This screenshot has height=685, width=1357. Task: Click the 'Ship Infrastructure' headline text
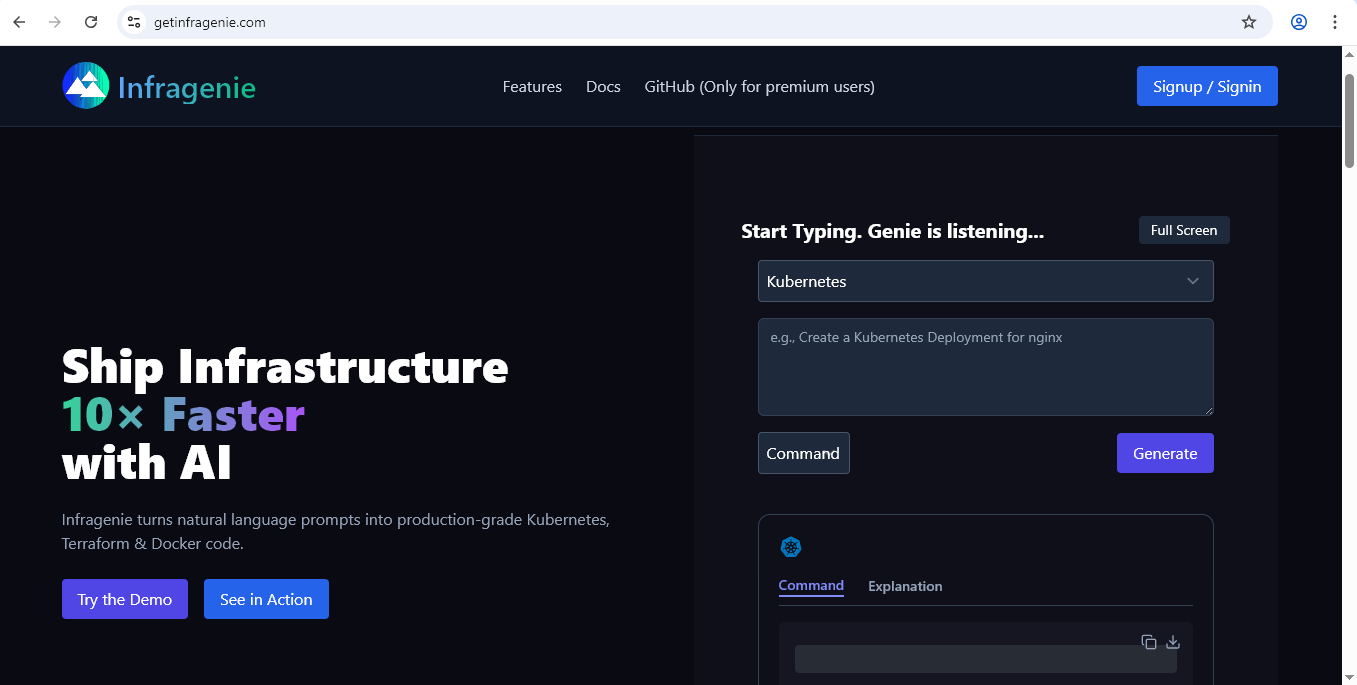(x=285, y=367)
